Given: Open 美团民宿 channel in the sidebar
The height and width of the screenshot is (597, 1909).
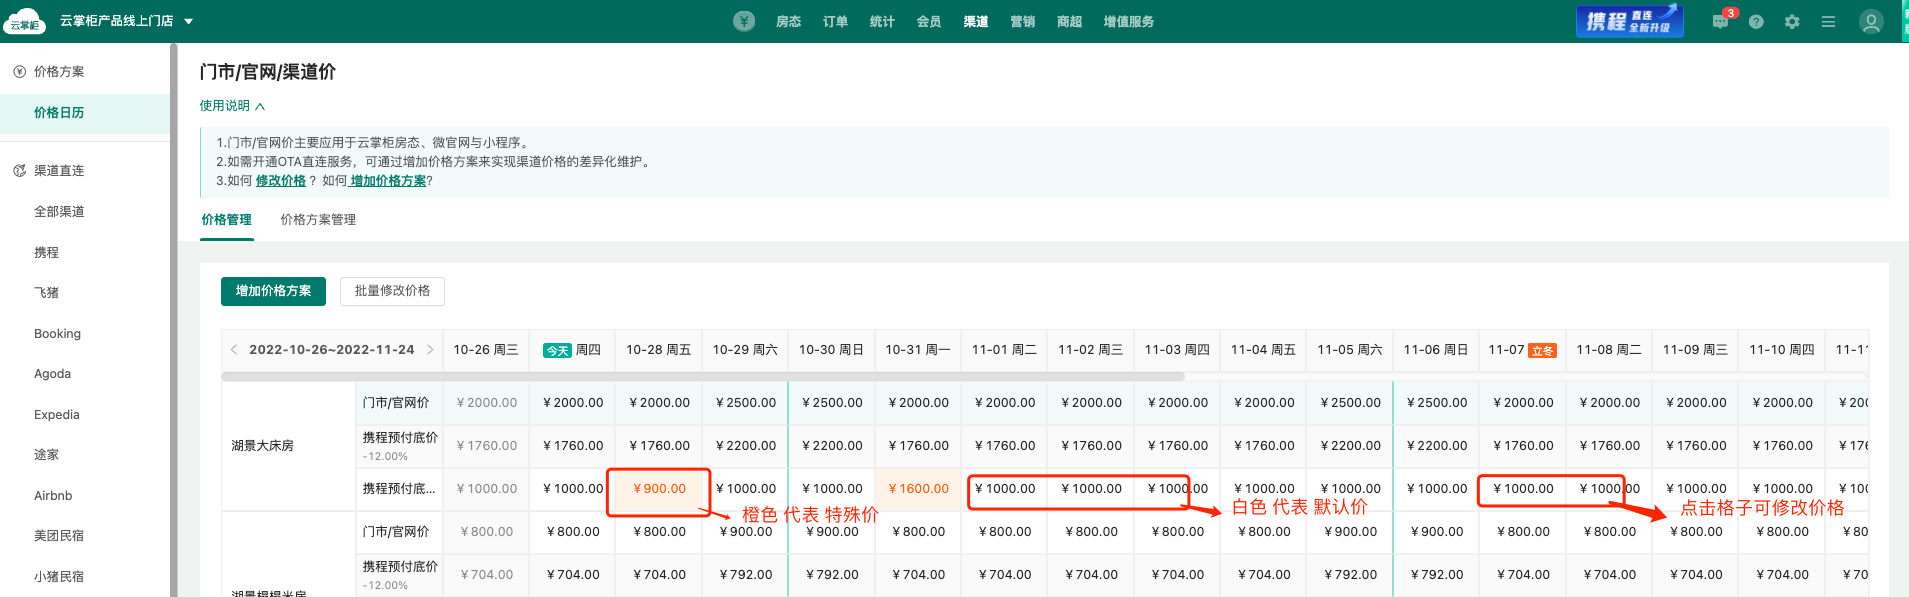Looking at the screenshot, I should click(59, 536).
